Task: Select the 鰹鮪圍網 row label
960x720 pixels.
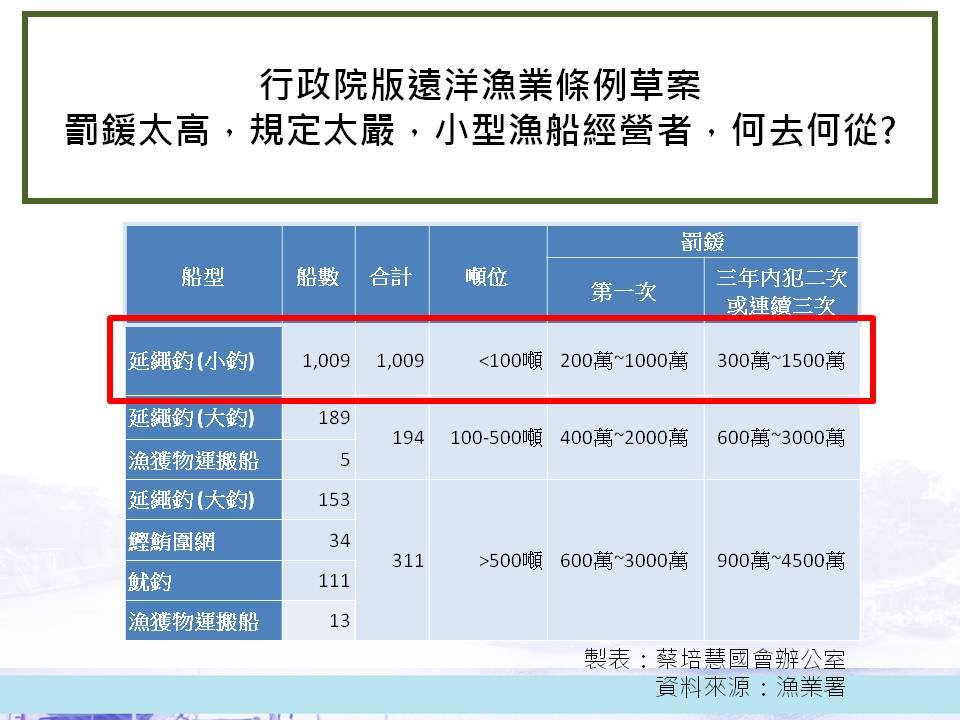Action: tap(172, 541)
